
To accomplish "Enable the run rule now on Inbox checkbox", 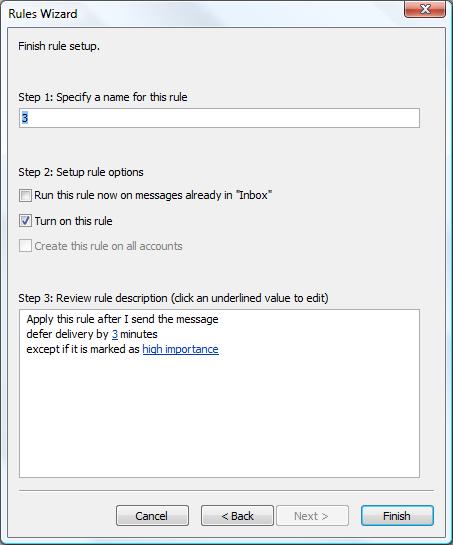I will [x=25, y=195].
